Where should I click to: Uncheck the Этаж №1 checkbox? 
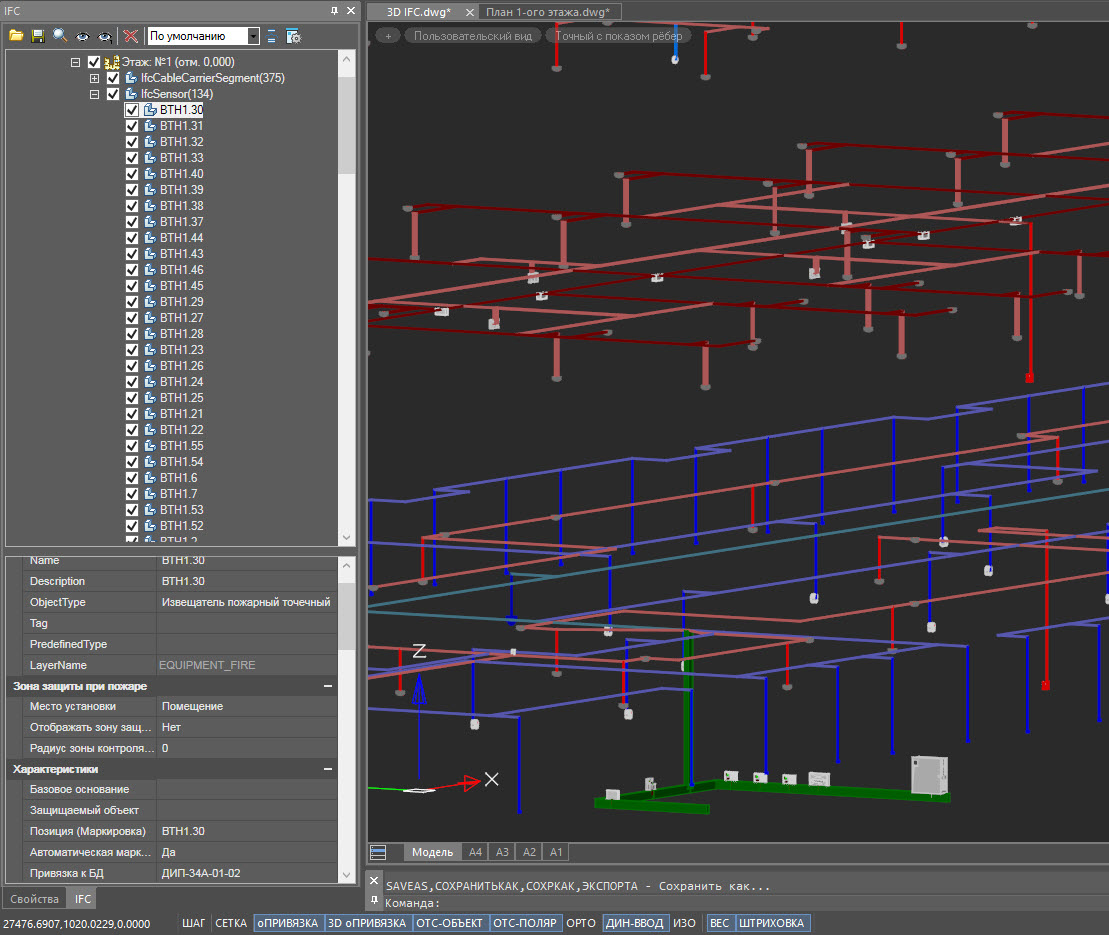click(93, 60)
